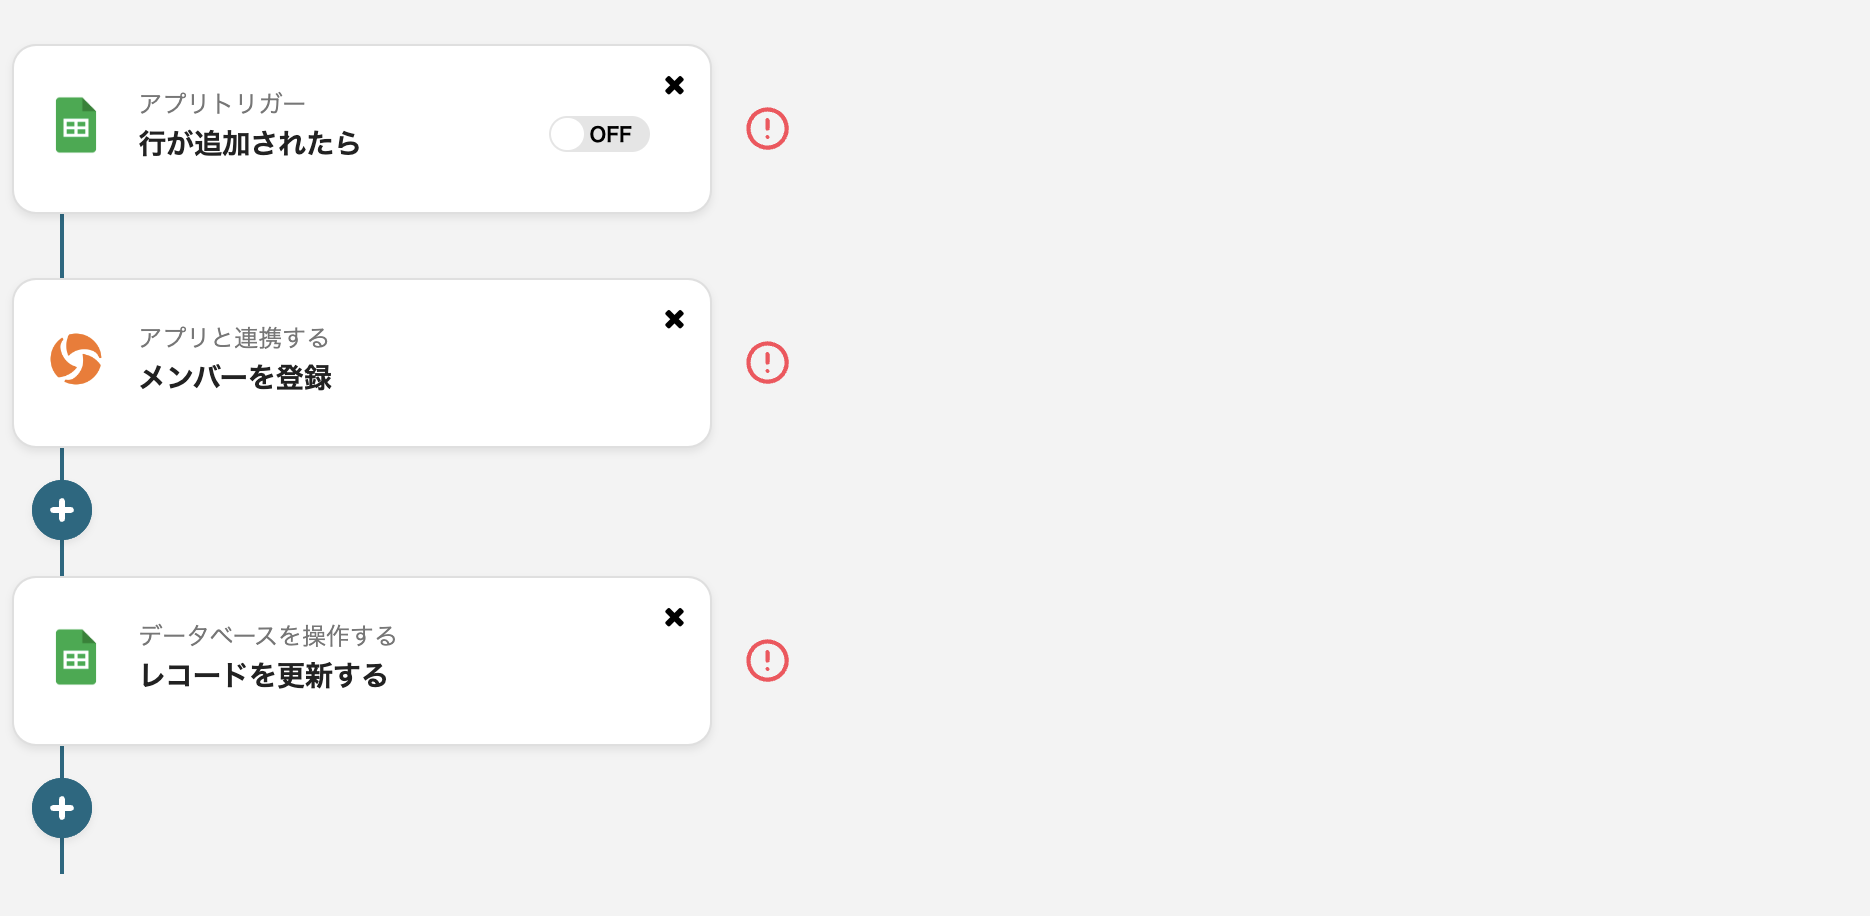Add a step using the bottom plus button
The image size is (1870, 916).
(x=62, y=808)
